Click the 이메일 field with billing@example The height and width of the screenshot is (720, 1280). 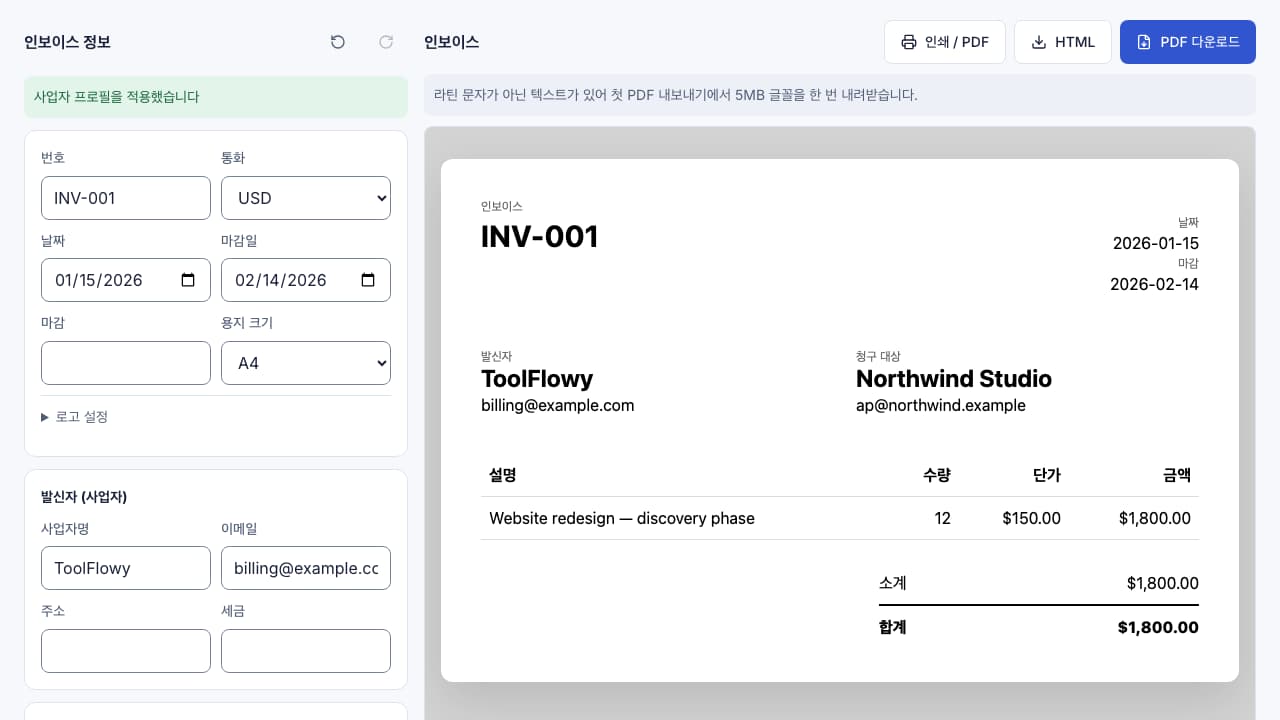click(x=306, y=568)
